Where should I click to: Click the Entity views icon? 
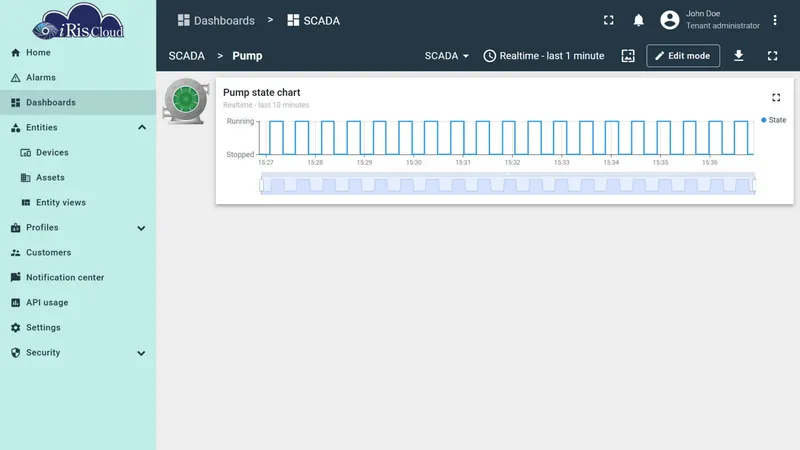point(26,203)
